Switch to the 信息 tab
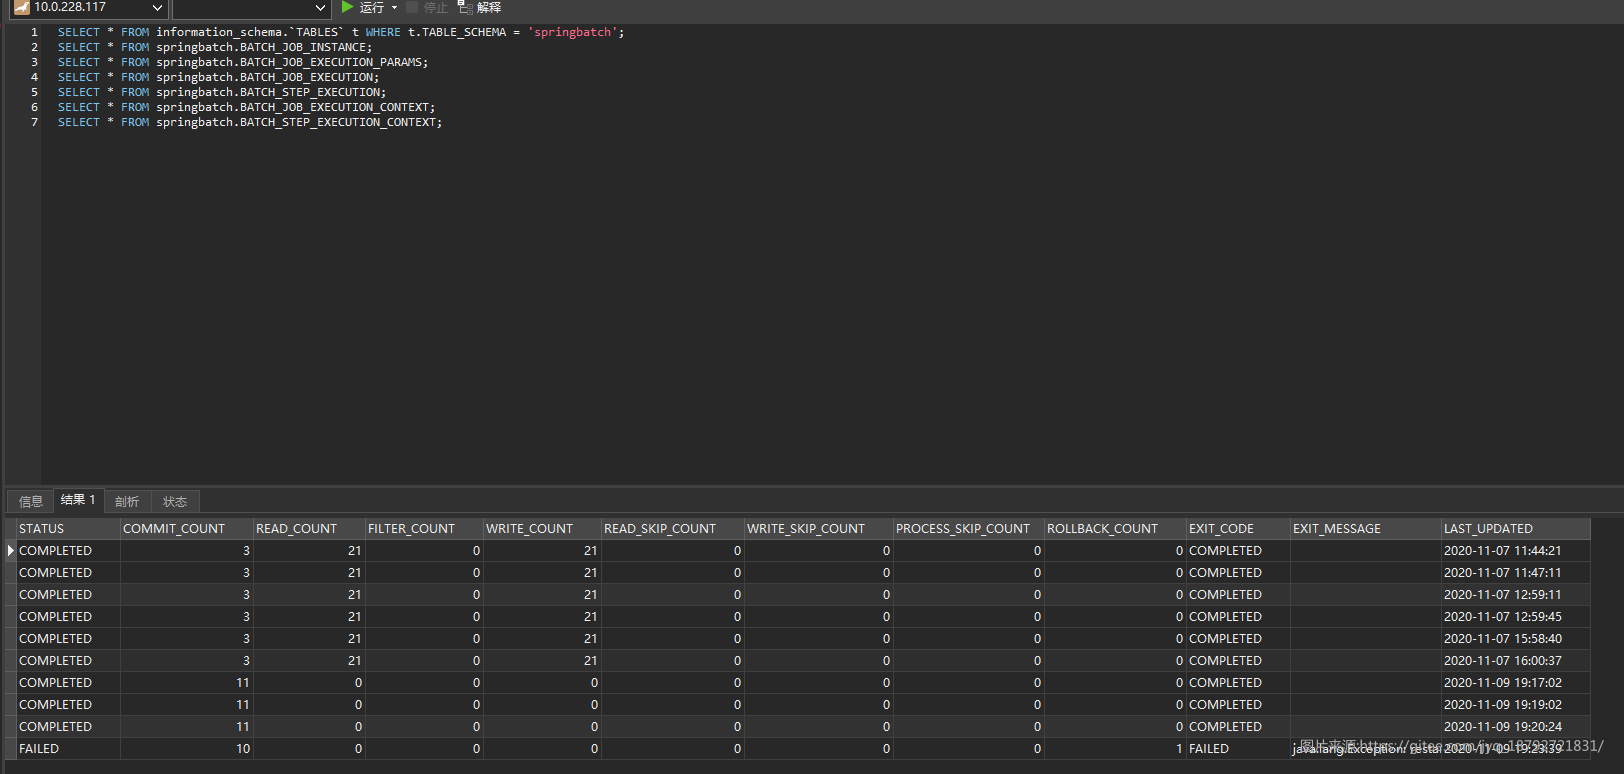1624x774 pixels. [31, 501]
